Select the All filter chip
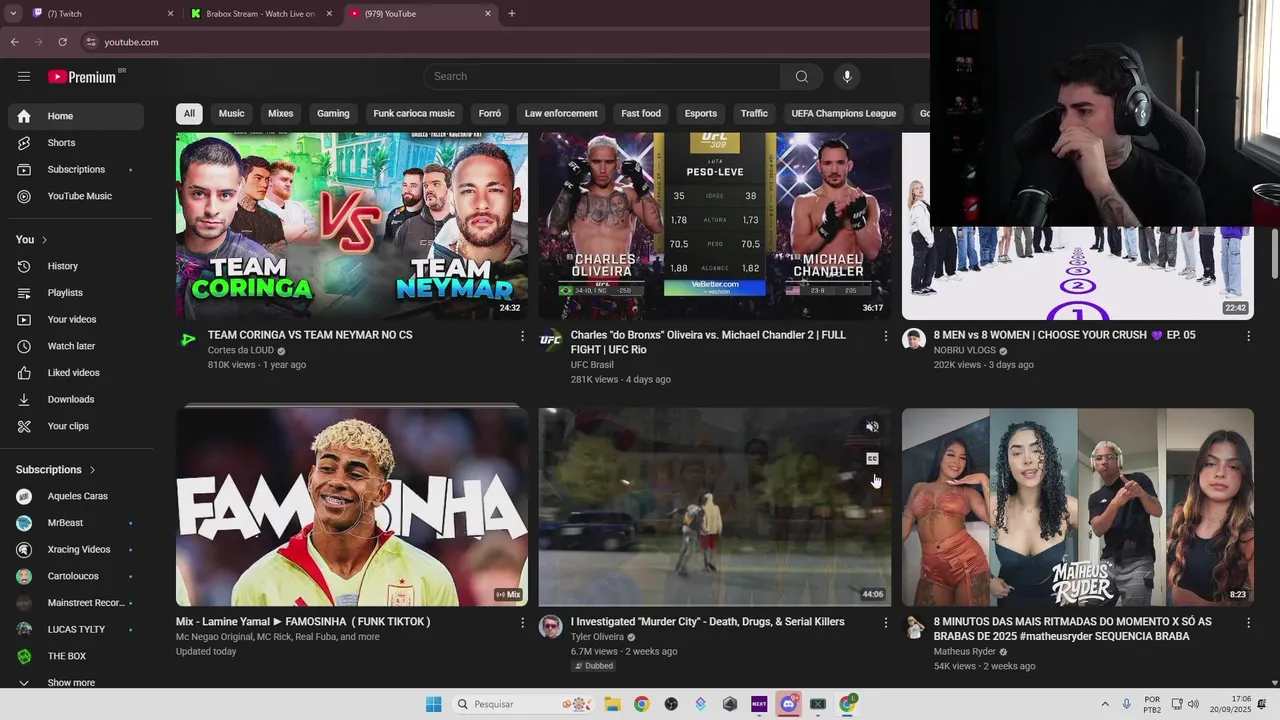Screen dimensions: 1280x720 189,114
